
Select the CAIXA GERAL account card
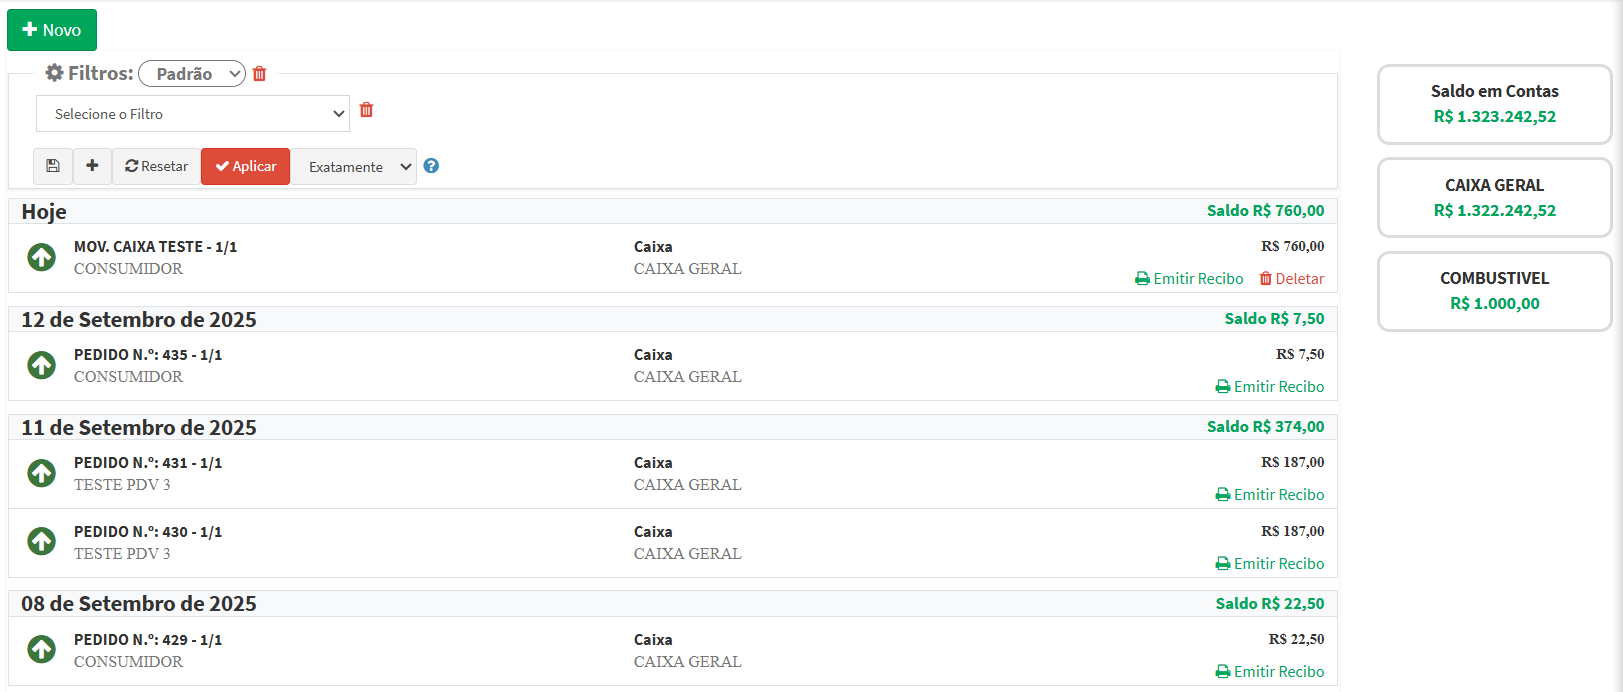(1494, 198)
